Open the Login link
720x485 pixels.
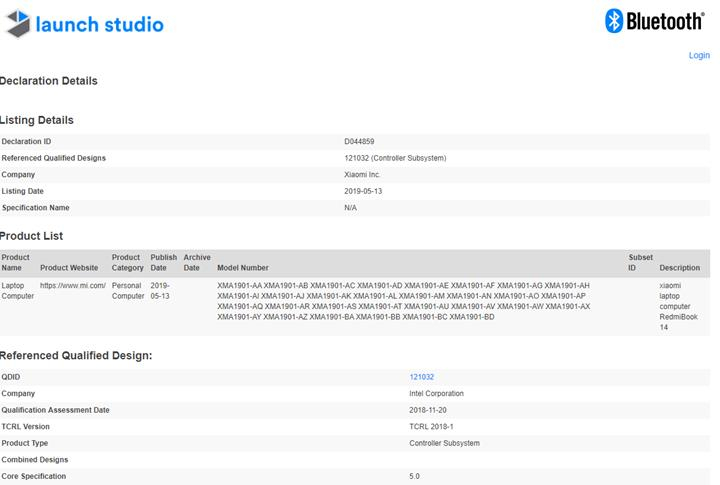point(699,55)
